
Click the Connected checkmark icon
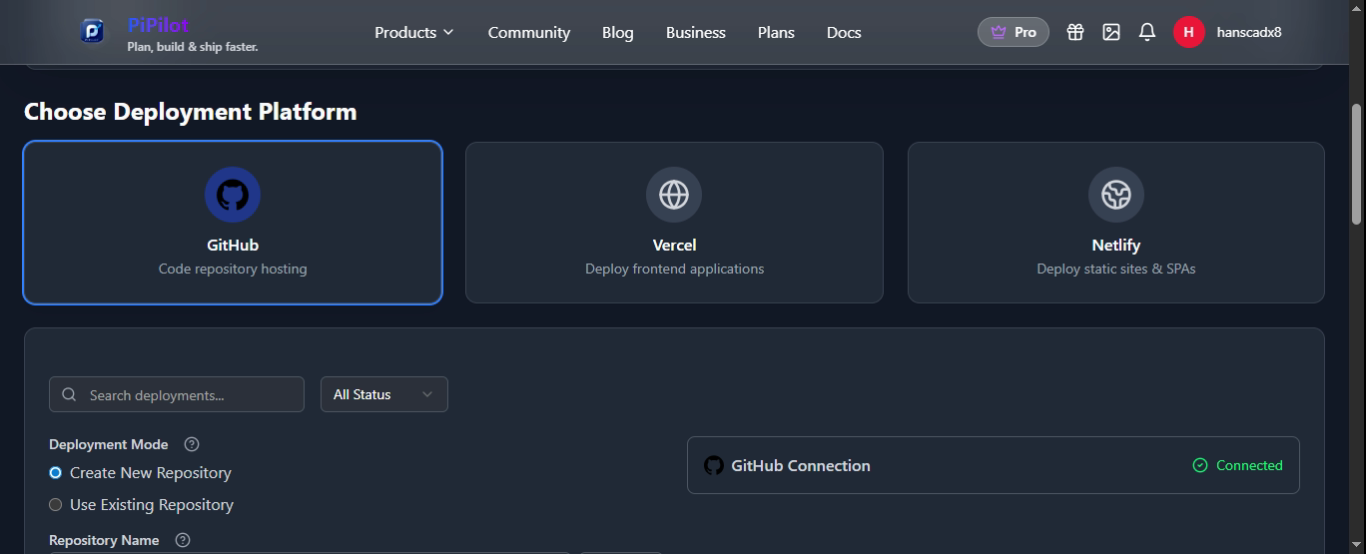point(1200,465)
